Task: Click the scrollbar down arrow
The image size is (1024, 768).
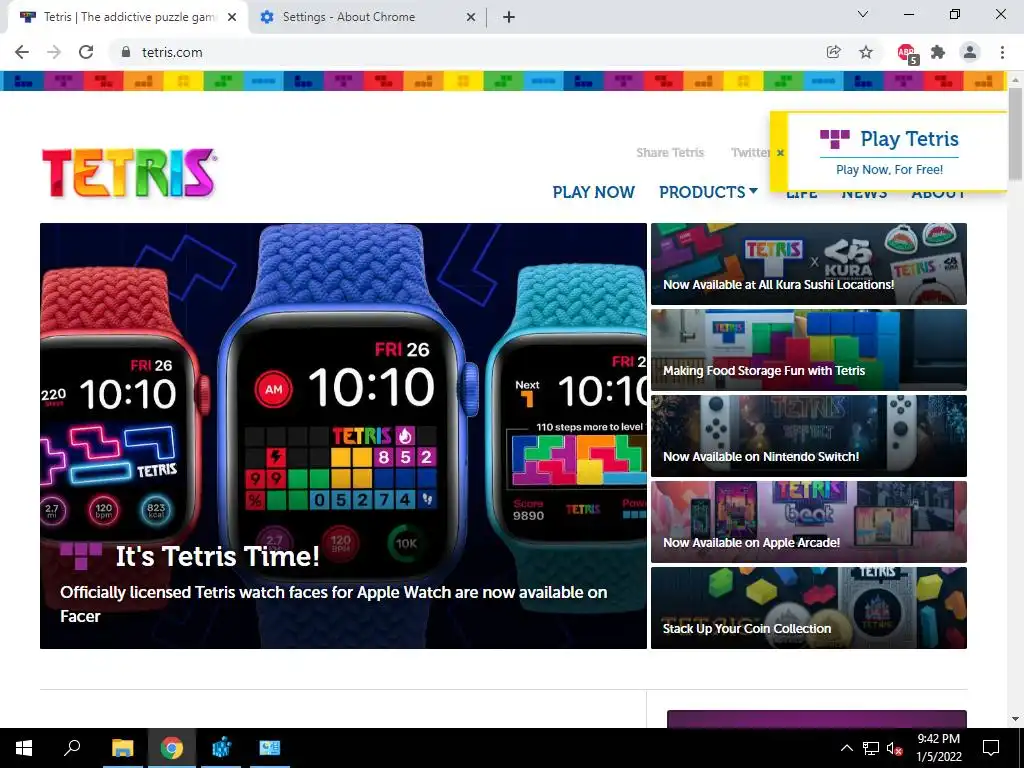Action: (1015, 719)
